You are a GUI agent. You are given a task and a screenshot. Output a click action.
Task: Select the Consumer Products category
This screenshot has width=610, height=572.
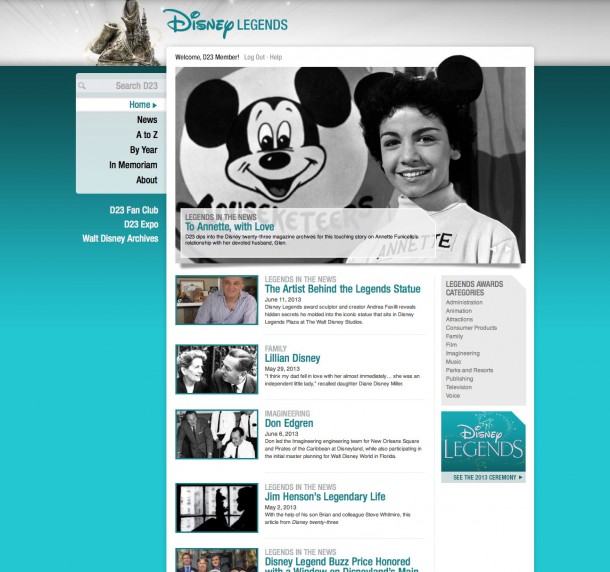click(x=471, y=328)
